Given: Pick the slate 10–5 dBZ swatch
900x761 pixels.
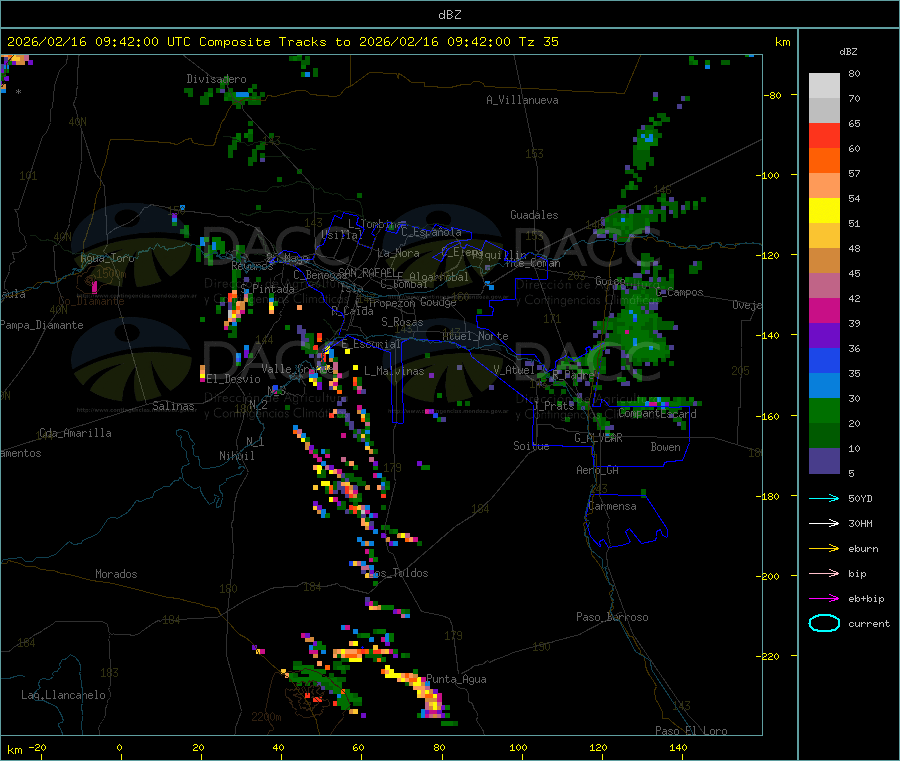Looking at the screenshot, I should 824,461.
